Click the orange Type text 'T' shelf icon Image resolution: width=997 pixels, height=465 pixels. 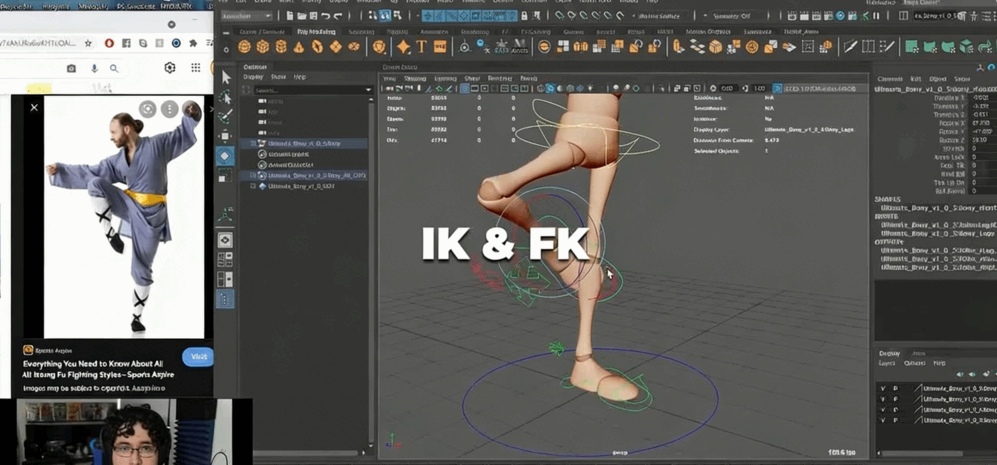tap(421, 47)
